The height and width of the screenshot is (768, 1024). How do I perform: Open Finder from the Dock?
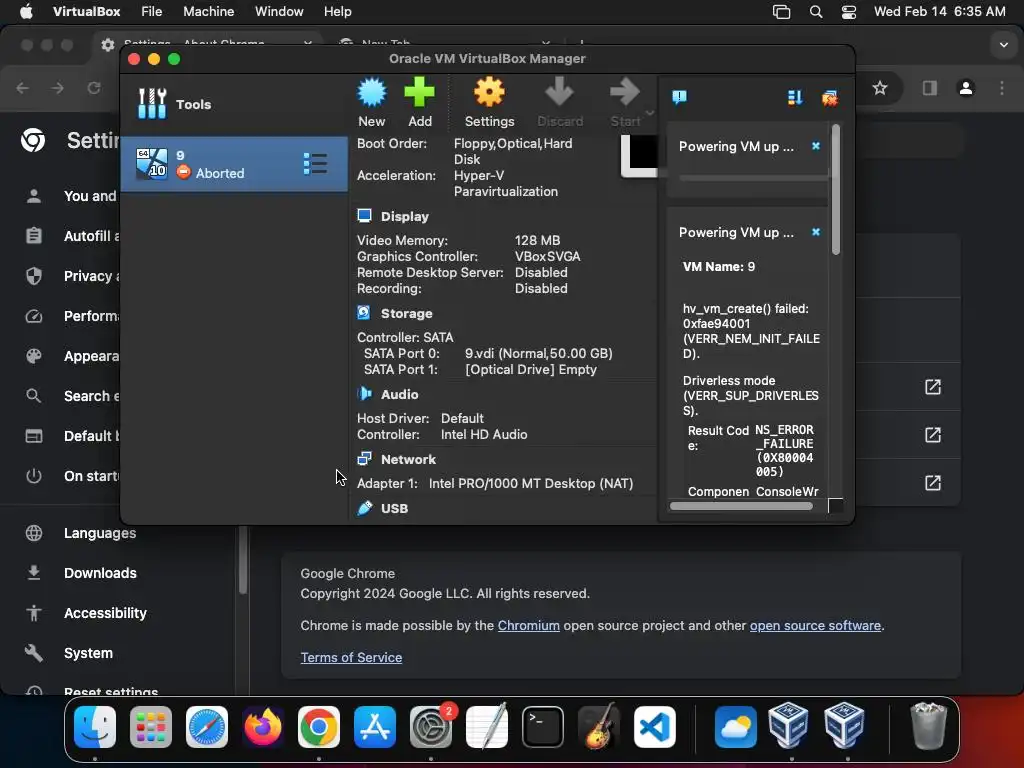pos(95,727)
